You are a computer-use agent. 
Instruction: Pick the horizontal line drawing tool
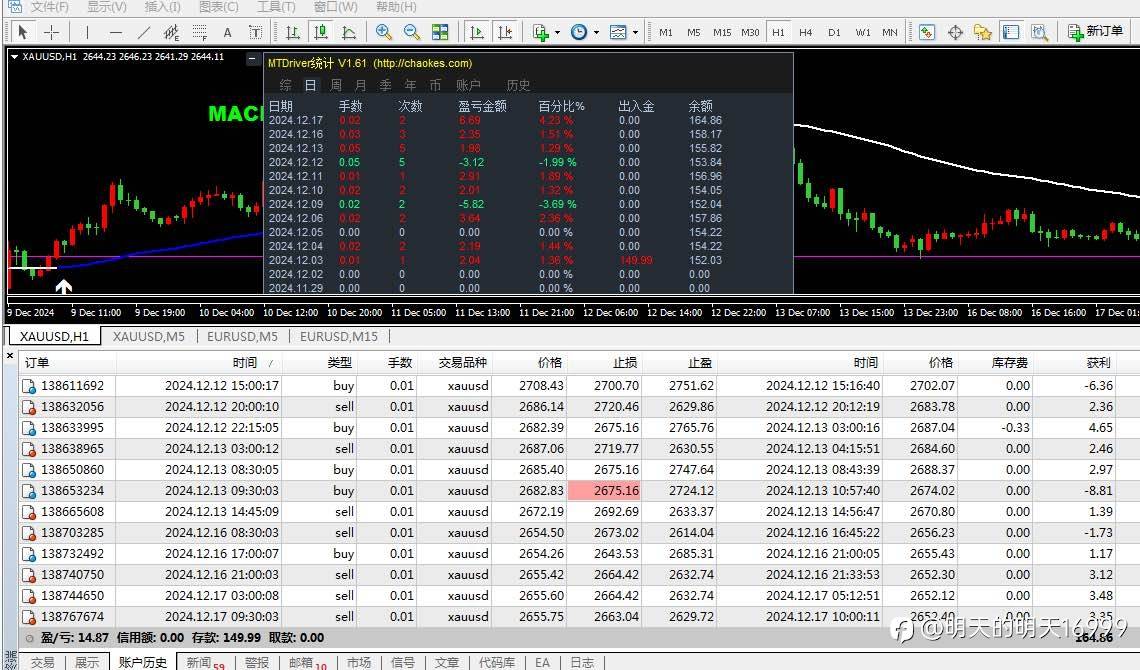(116, 32)
